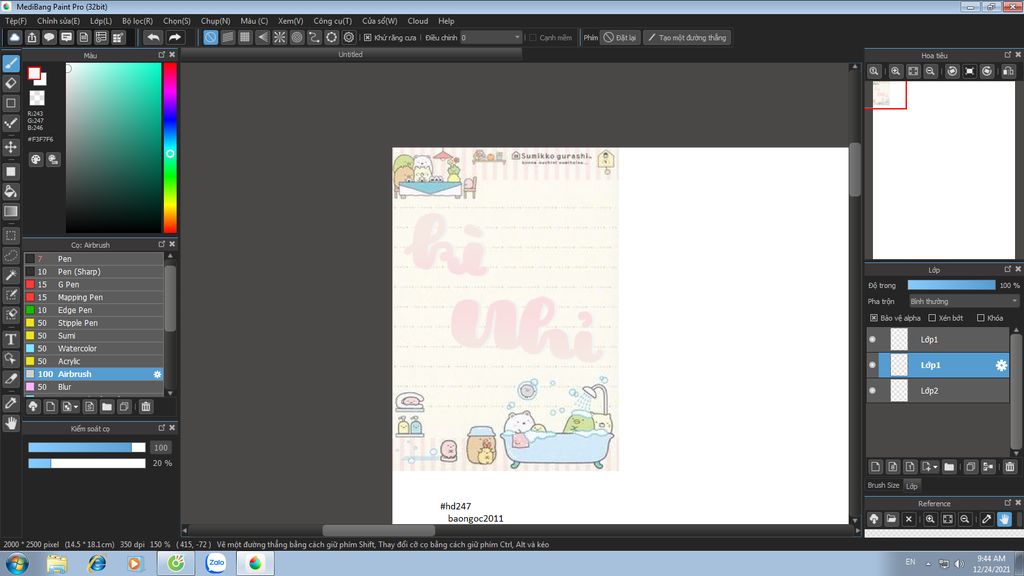Open snap settings gear icon
The height and width of the screenshot is (576, 1024).
point(349,37)
